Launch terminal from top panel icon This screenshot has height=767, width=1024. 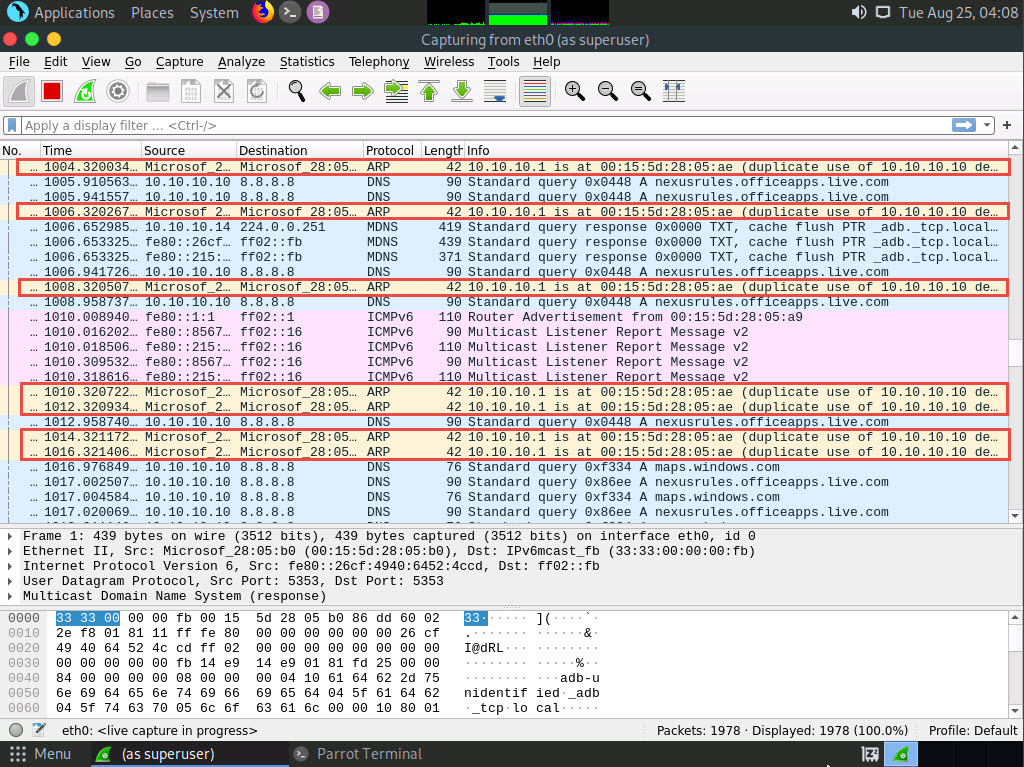290,12
